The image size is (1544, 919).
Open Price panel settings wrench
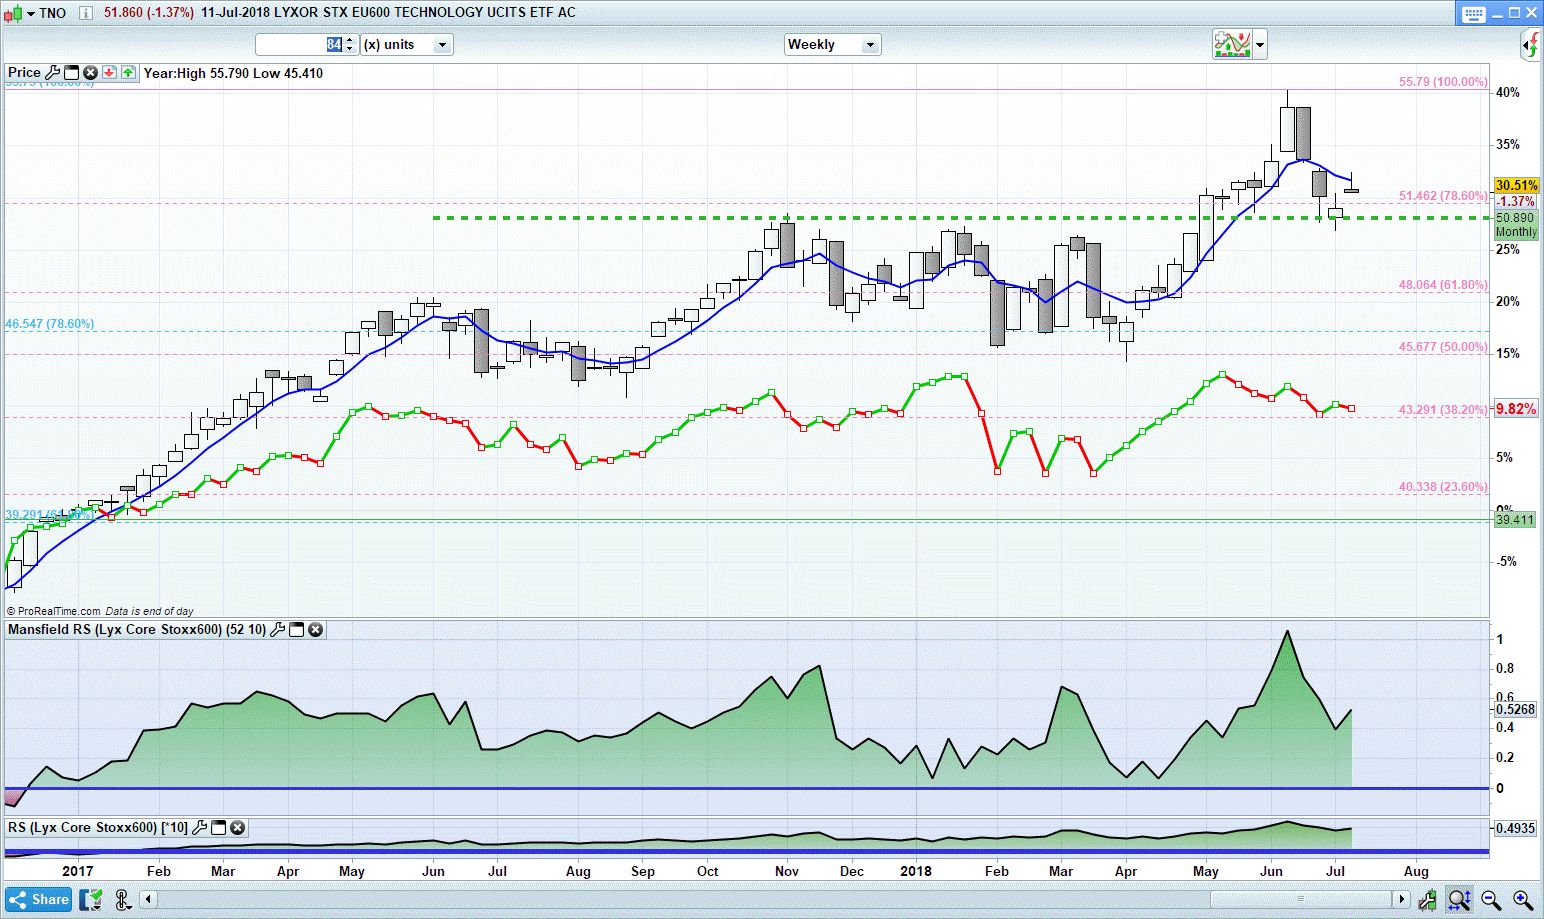[x=53, y=72]
